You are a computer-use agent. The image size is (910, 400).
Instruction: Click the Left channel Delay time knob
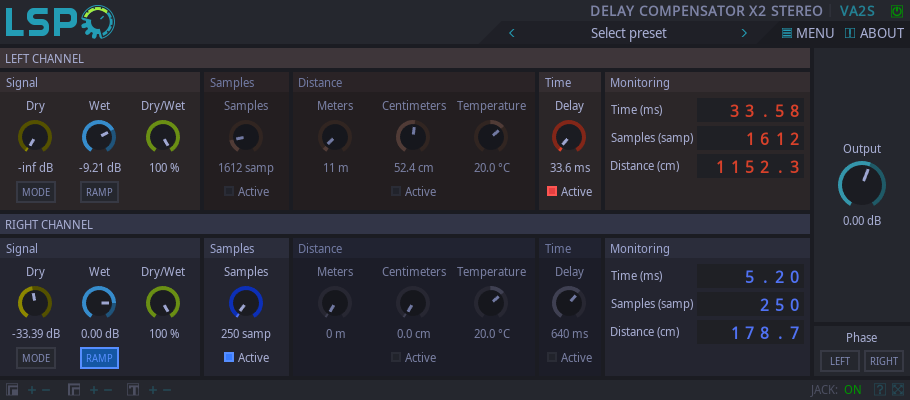tap(568, 137)
